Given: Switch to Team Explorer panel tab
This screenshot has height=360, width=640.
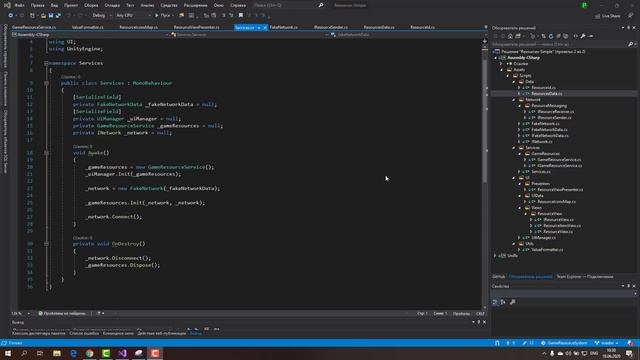Looking at the screenshot, I should coord(585,277).
